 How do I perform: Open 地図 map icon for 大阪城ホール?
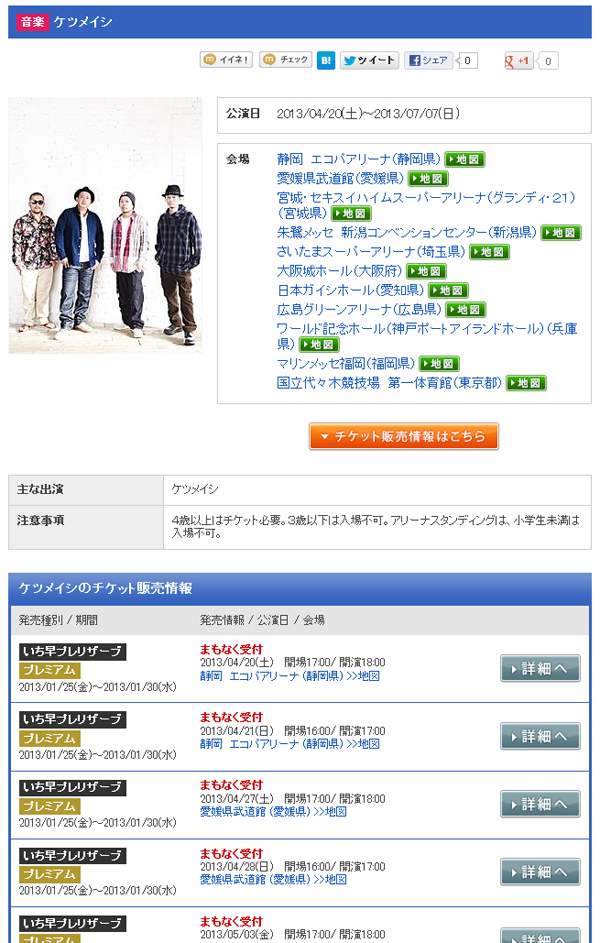[426, 271]
